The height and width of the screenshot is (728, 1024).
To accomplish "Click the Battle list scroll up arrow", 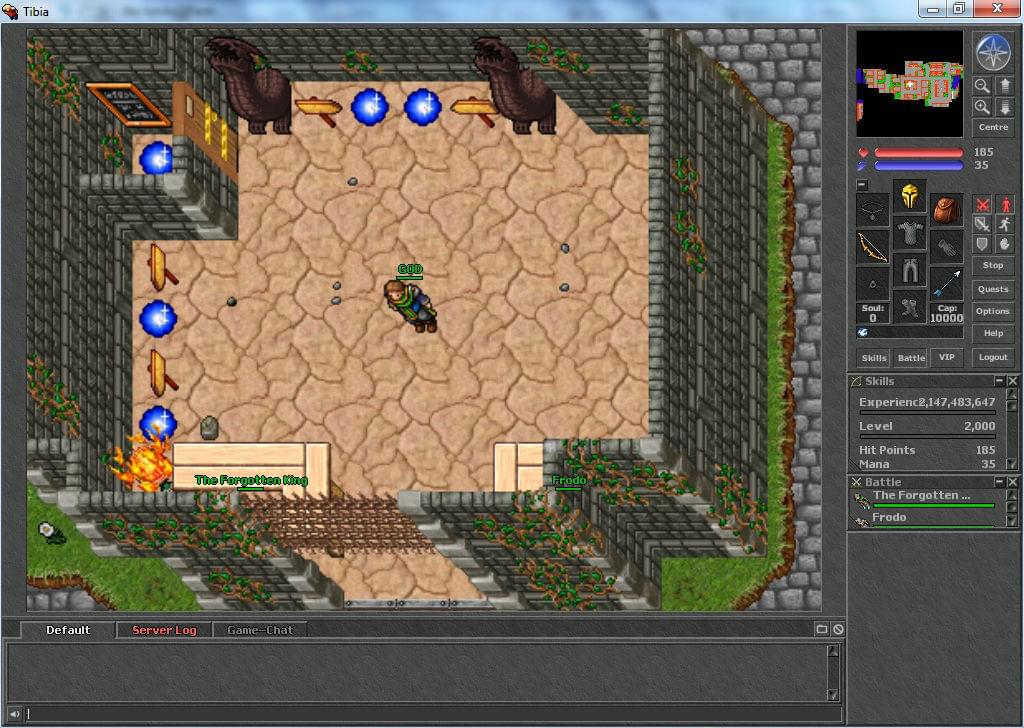I will pyautogui.click(x=1012, y=494).
